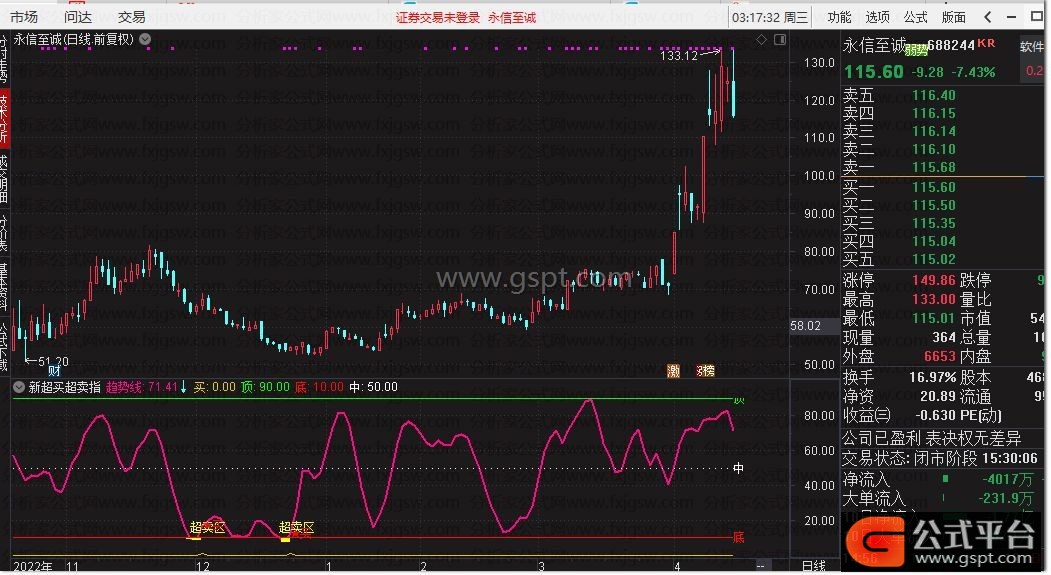Click the 交易状态: 闭市阶段 status line
Screen dimensions: 1051x575
tap(942, 458)
